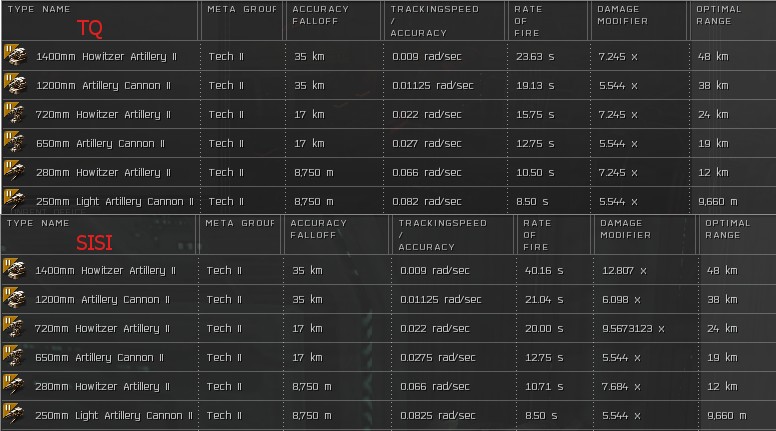Select the 650mm Artillery Cannon II icon under SISI

click(x=13, y=357)
